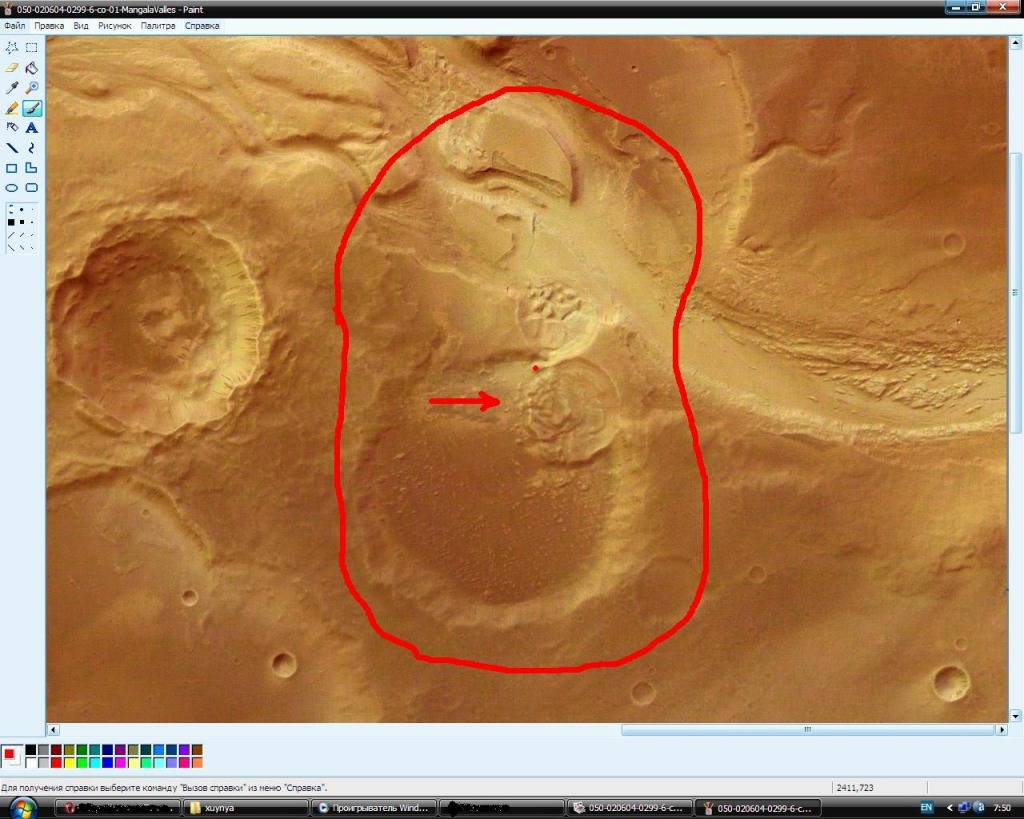Expand the Палитра menu
Image resolution: width=1024 pixels, height=819 pixels.
click(x=157, y=26)
